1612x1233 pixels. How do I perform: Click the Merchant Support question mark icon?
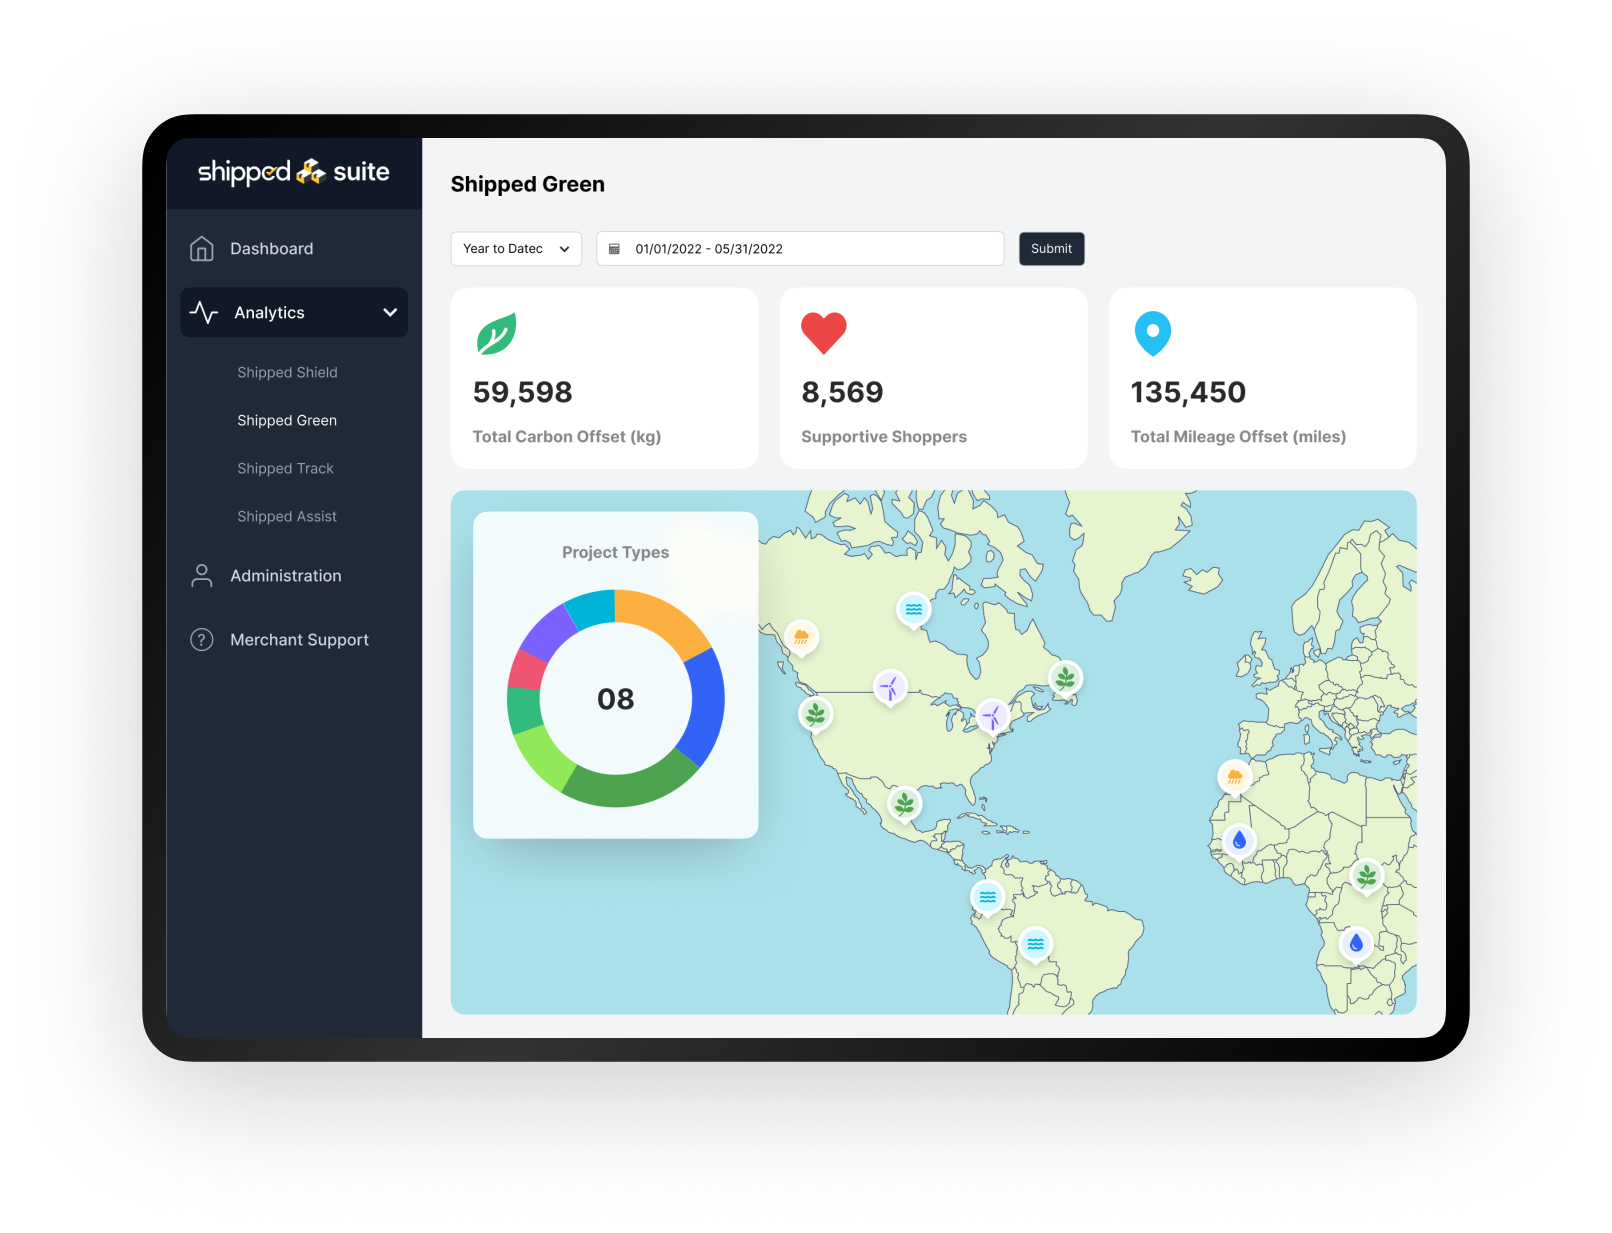click(x=202, y=640)
